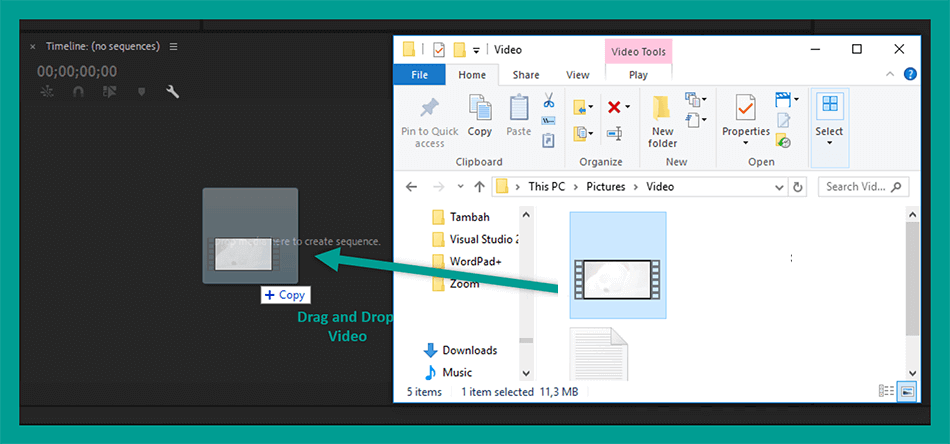Screen dimensions: 950x444
Task: Open Explorer help question mark icon
Action: [x=909, y=75]
